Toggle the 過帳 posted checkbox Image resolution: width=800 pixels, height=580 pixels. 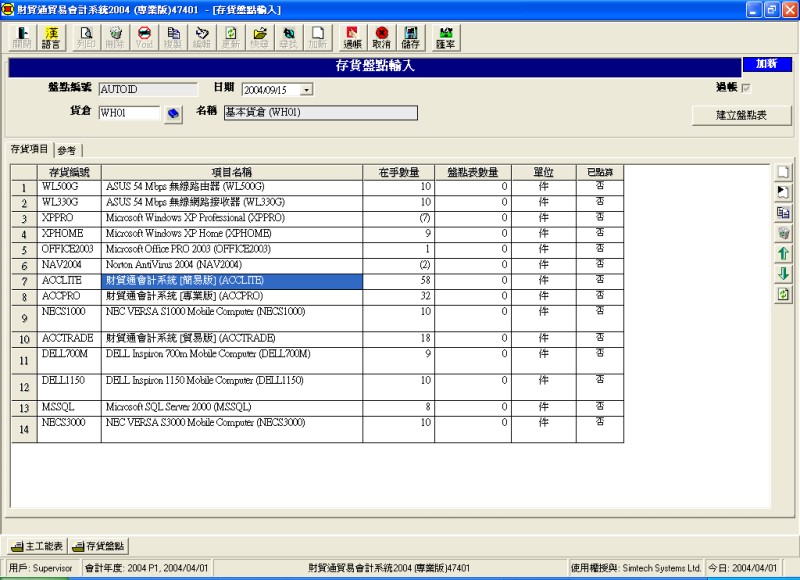point(746,88)
